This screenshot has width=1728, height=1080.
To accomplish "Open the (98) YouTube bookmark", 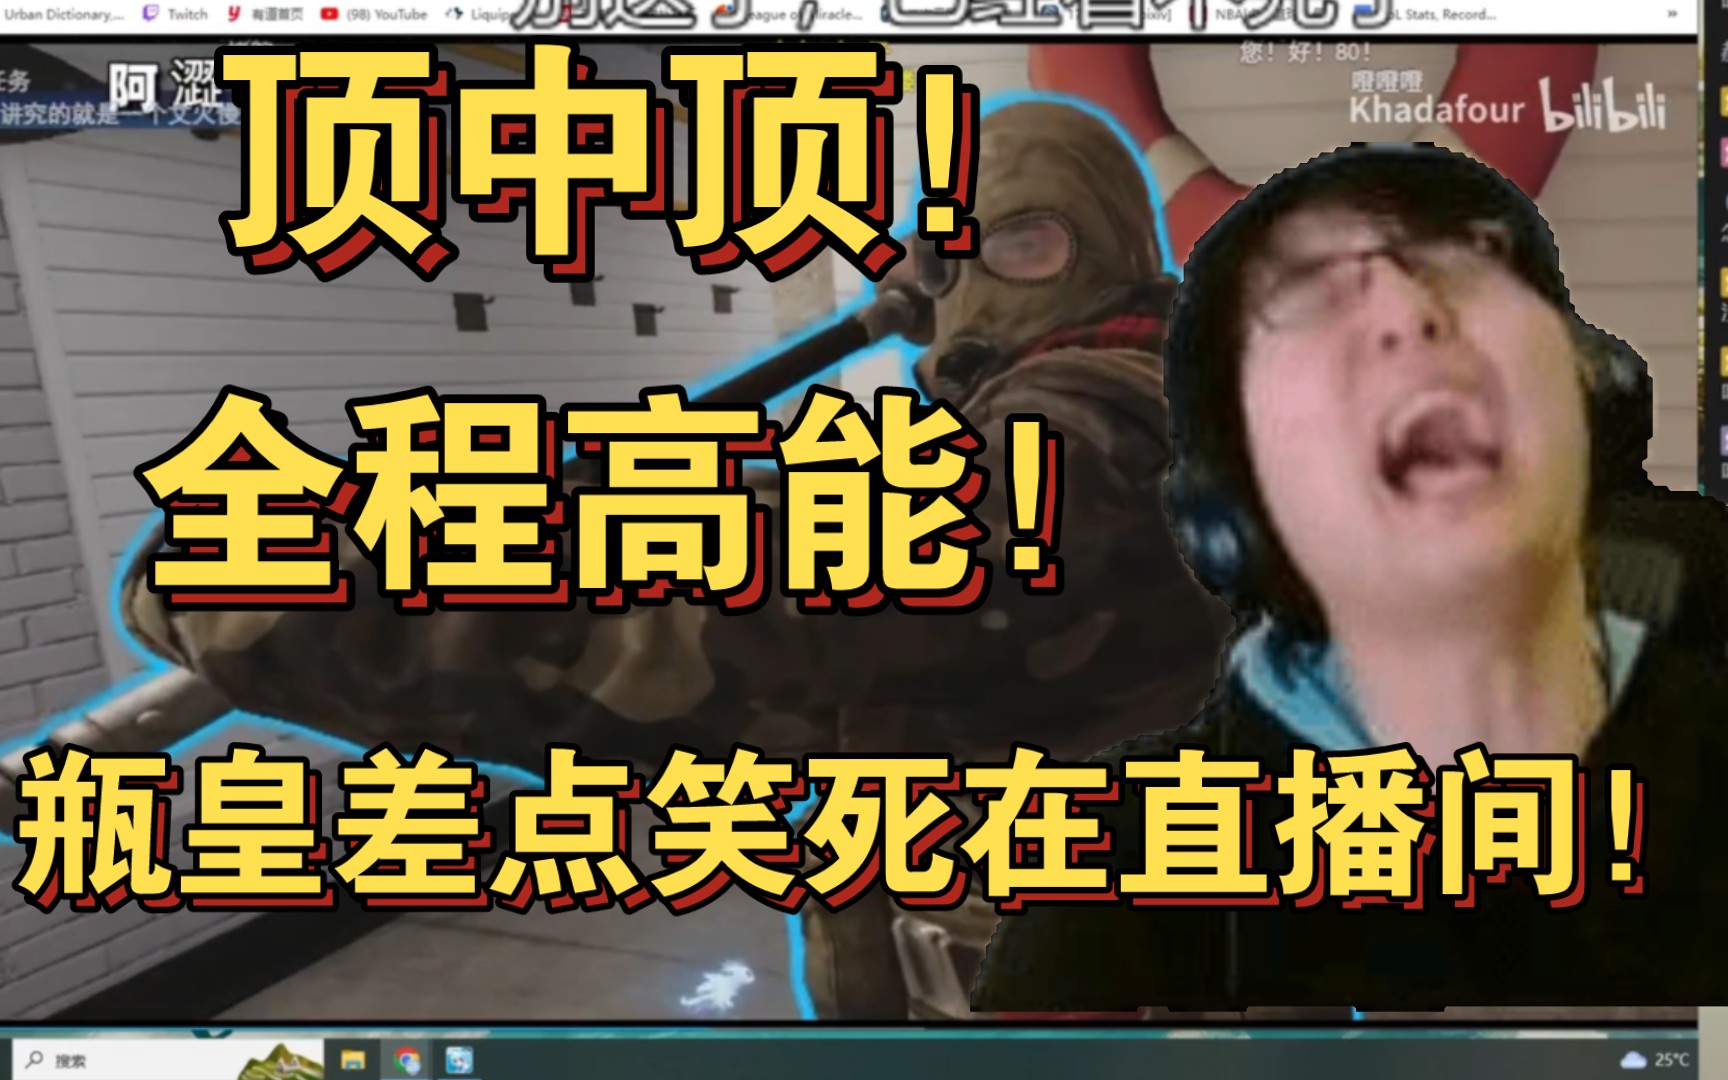I will tap(375, 14).
